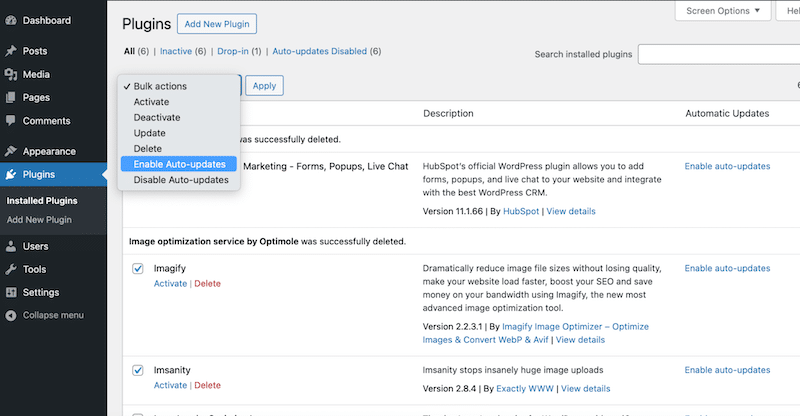Viewport: 800px width, 416px height.
Task: Choose Disable Auto-updates bulk action
Action: coord(179,180)
